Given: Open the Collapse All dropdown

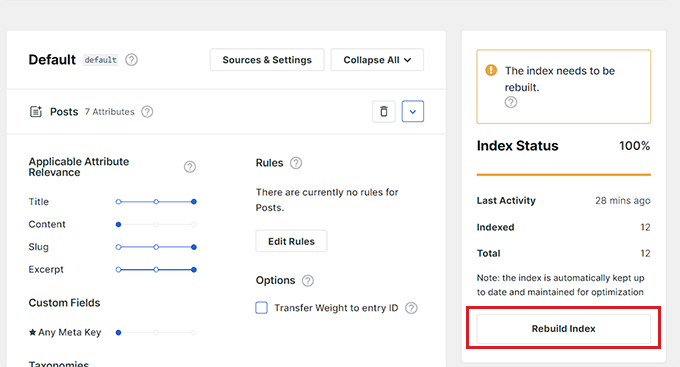Looking at the screenshot, I should 377,60.
